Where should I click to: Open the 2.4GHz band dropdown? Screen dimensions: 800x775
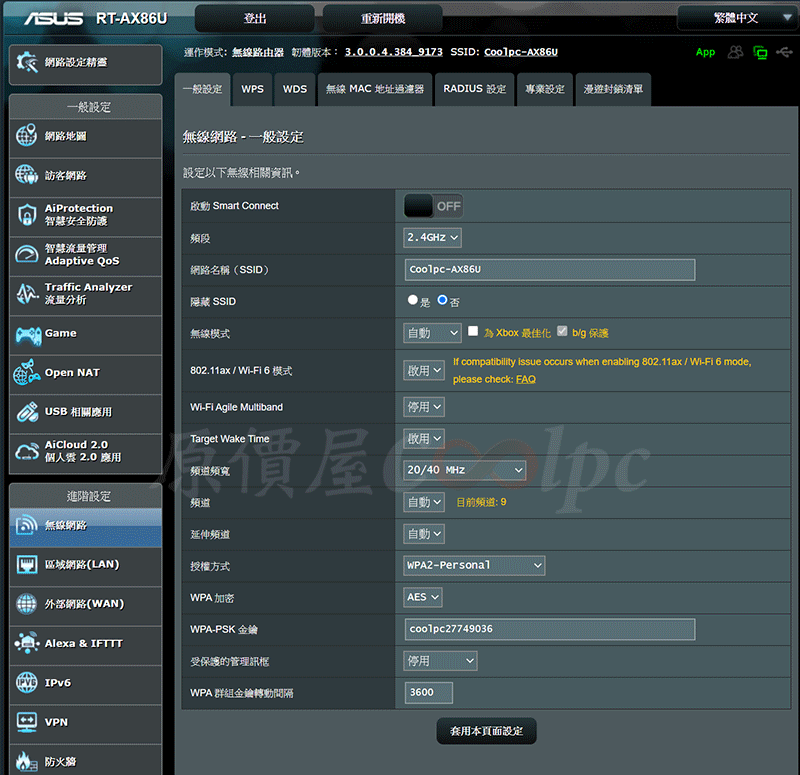point(432,238)
